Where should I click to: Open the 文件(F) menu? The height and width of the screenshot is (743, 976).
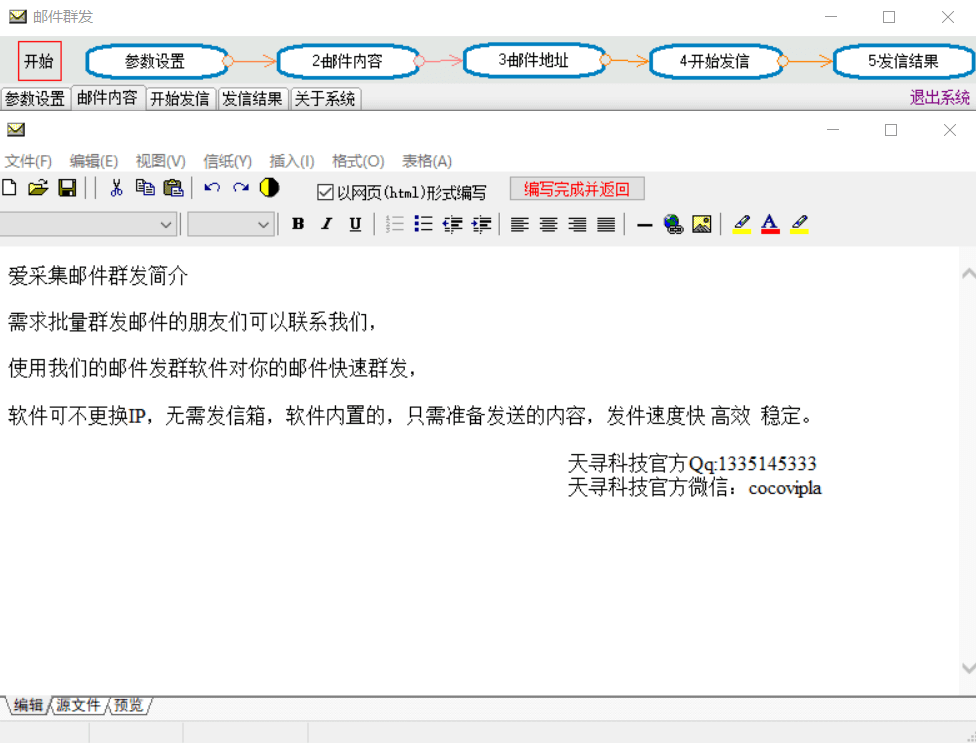[x=28, y=161]
